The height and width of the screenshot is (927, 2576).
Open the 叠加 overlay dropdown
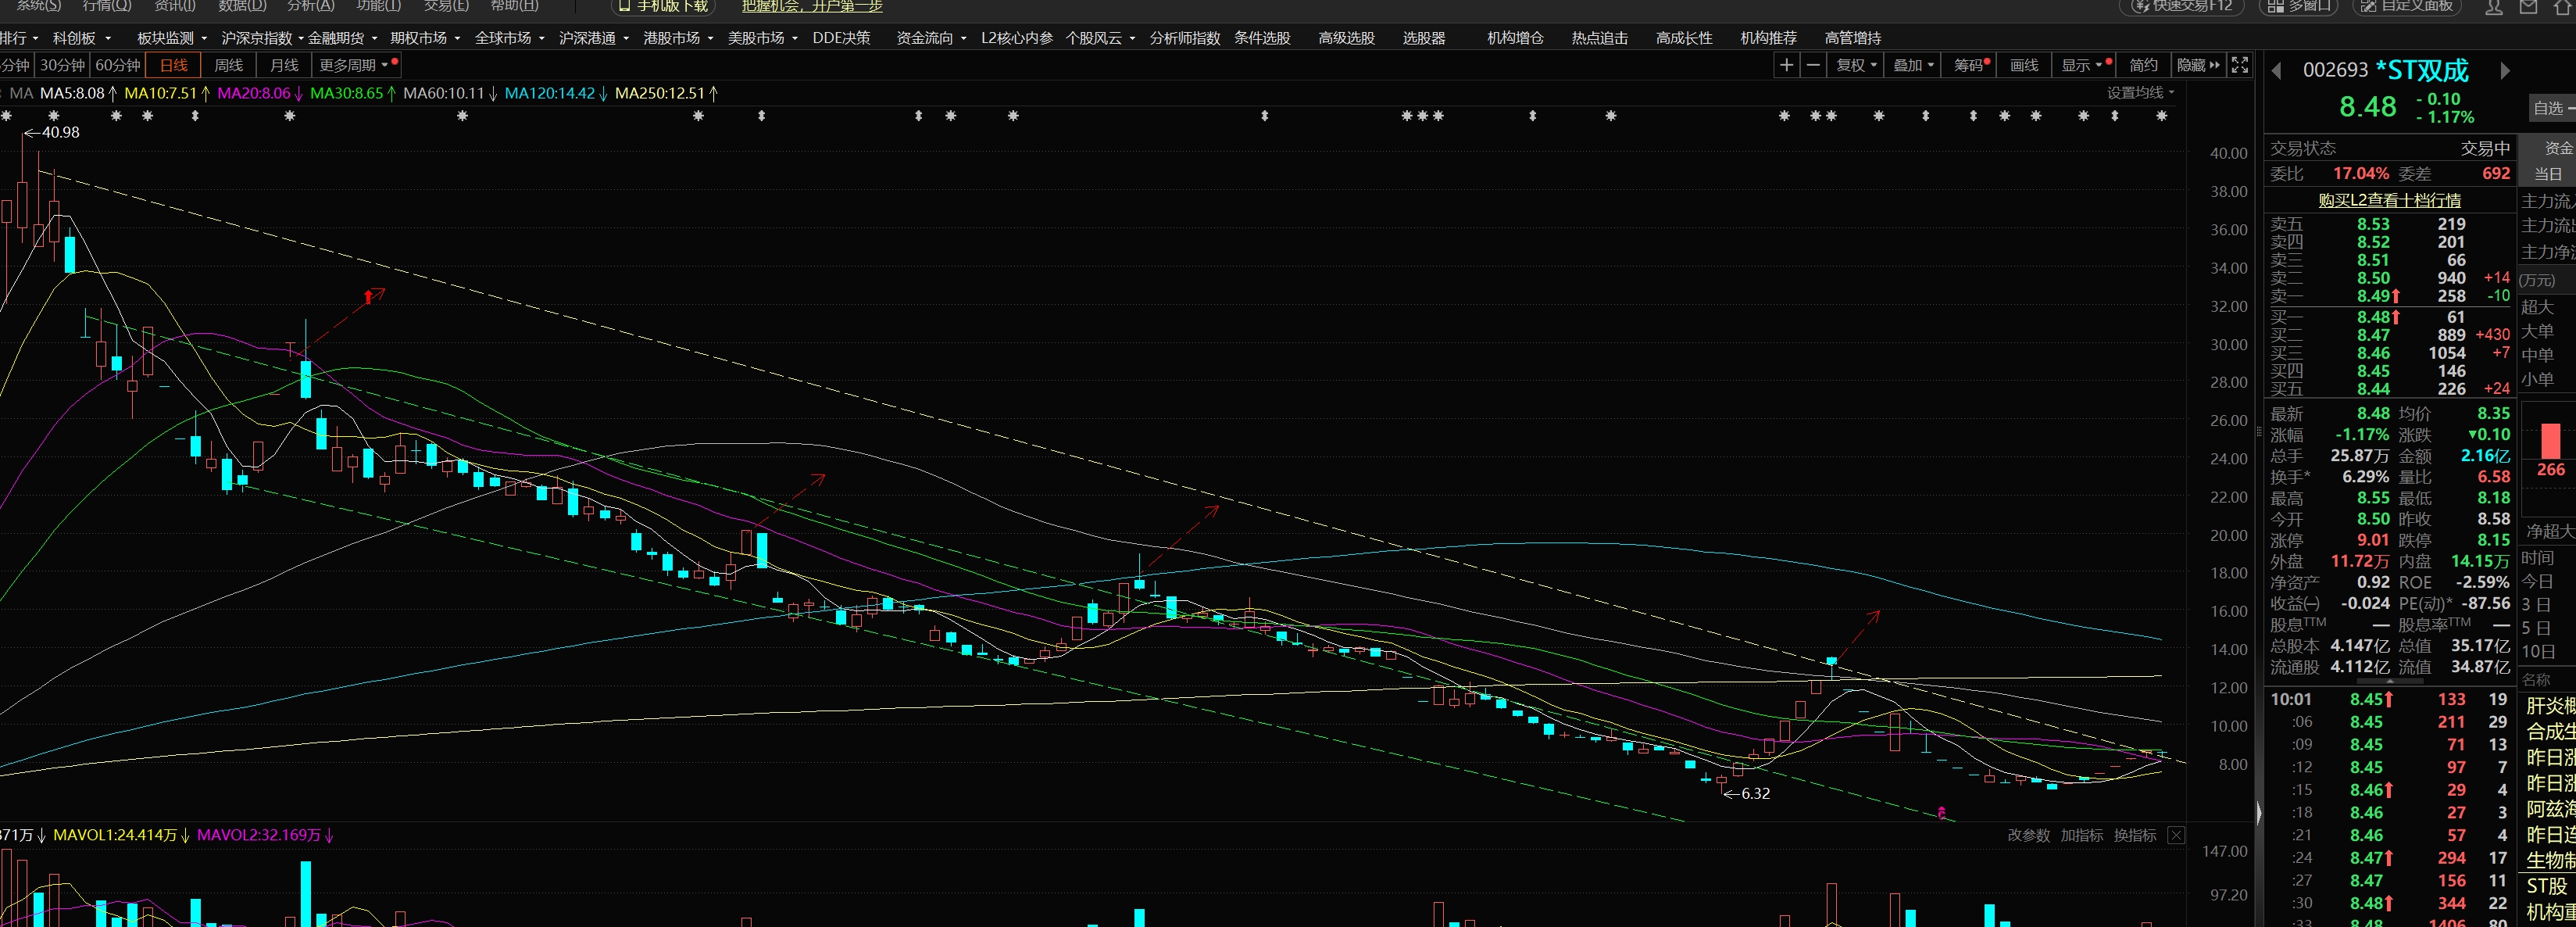(x=1913, y=65)
